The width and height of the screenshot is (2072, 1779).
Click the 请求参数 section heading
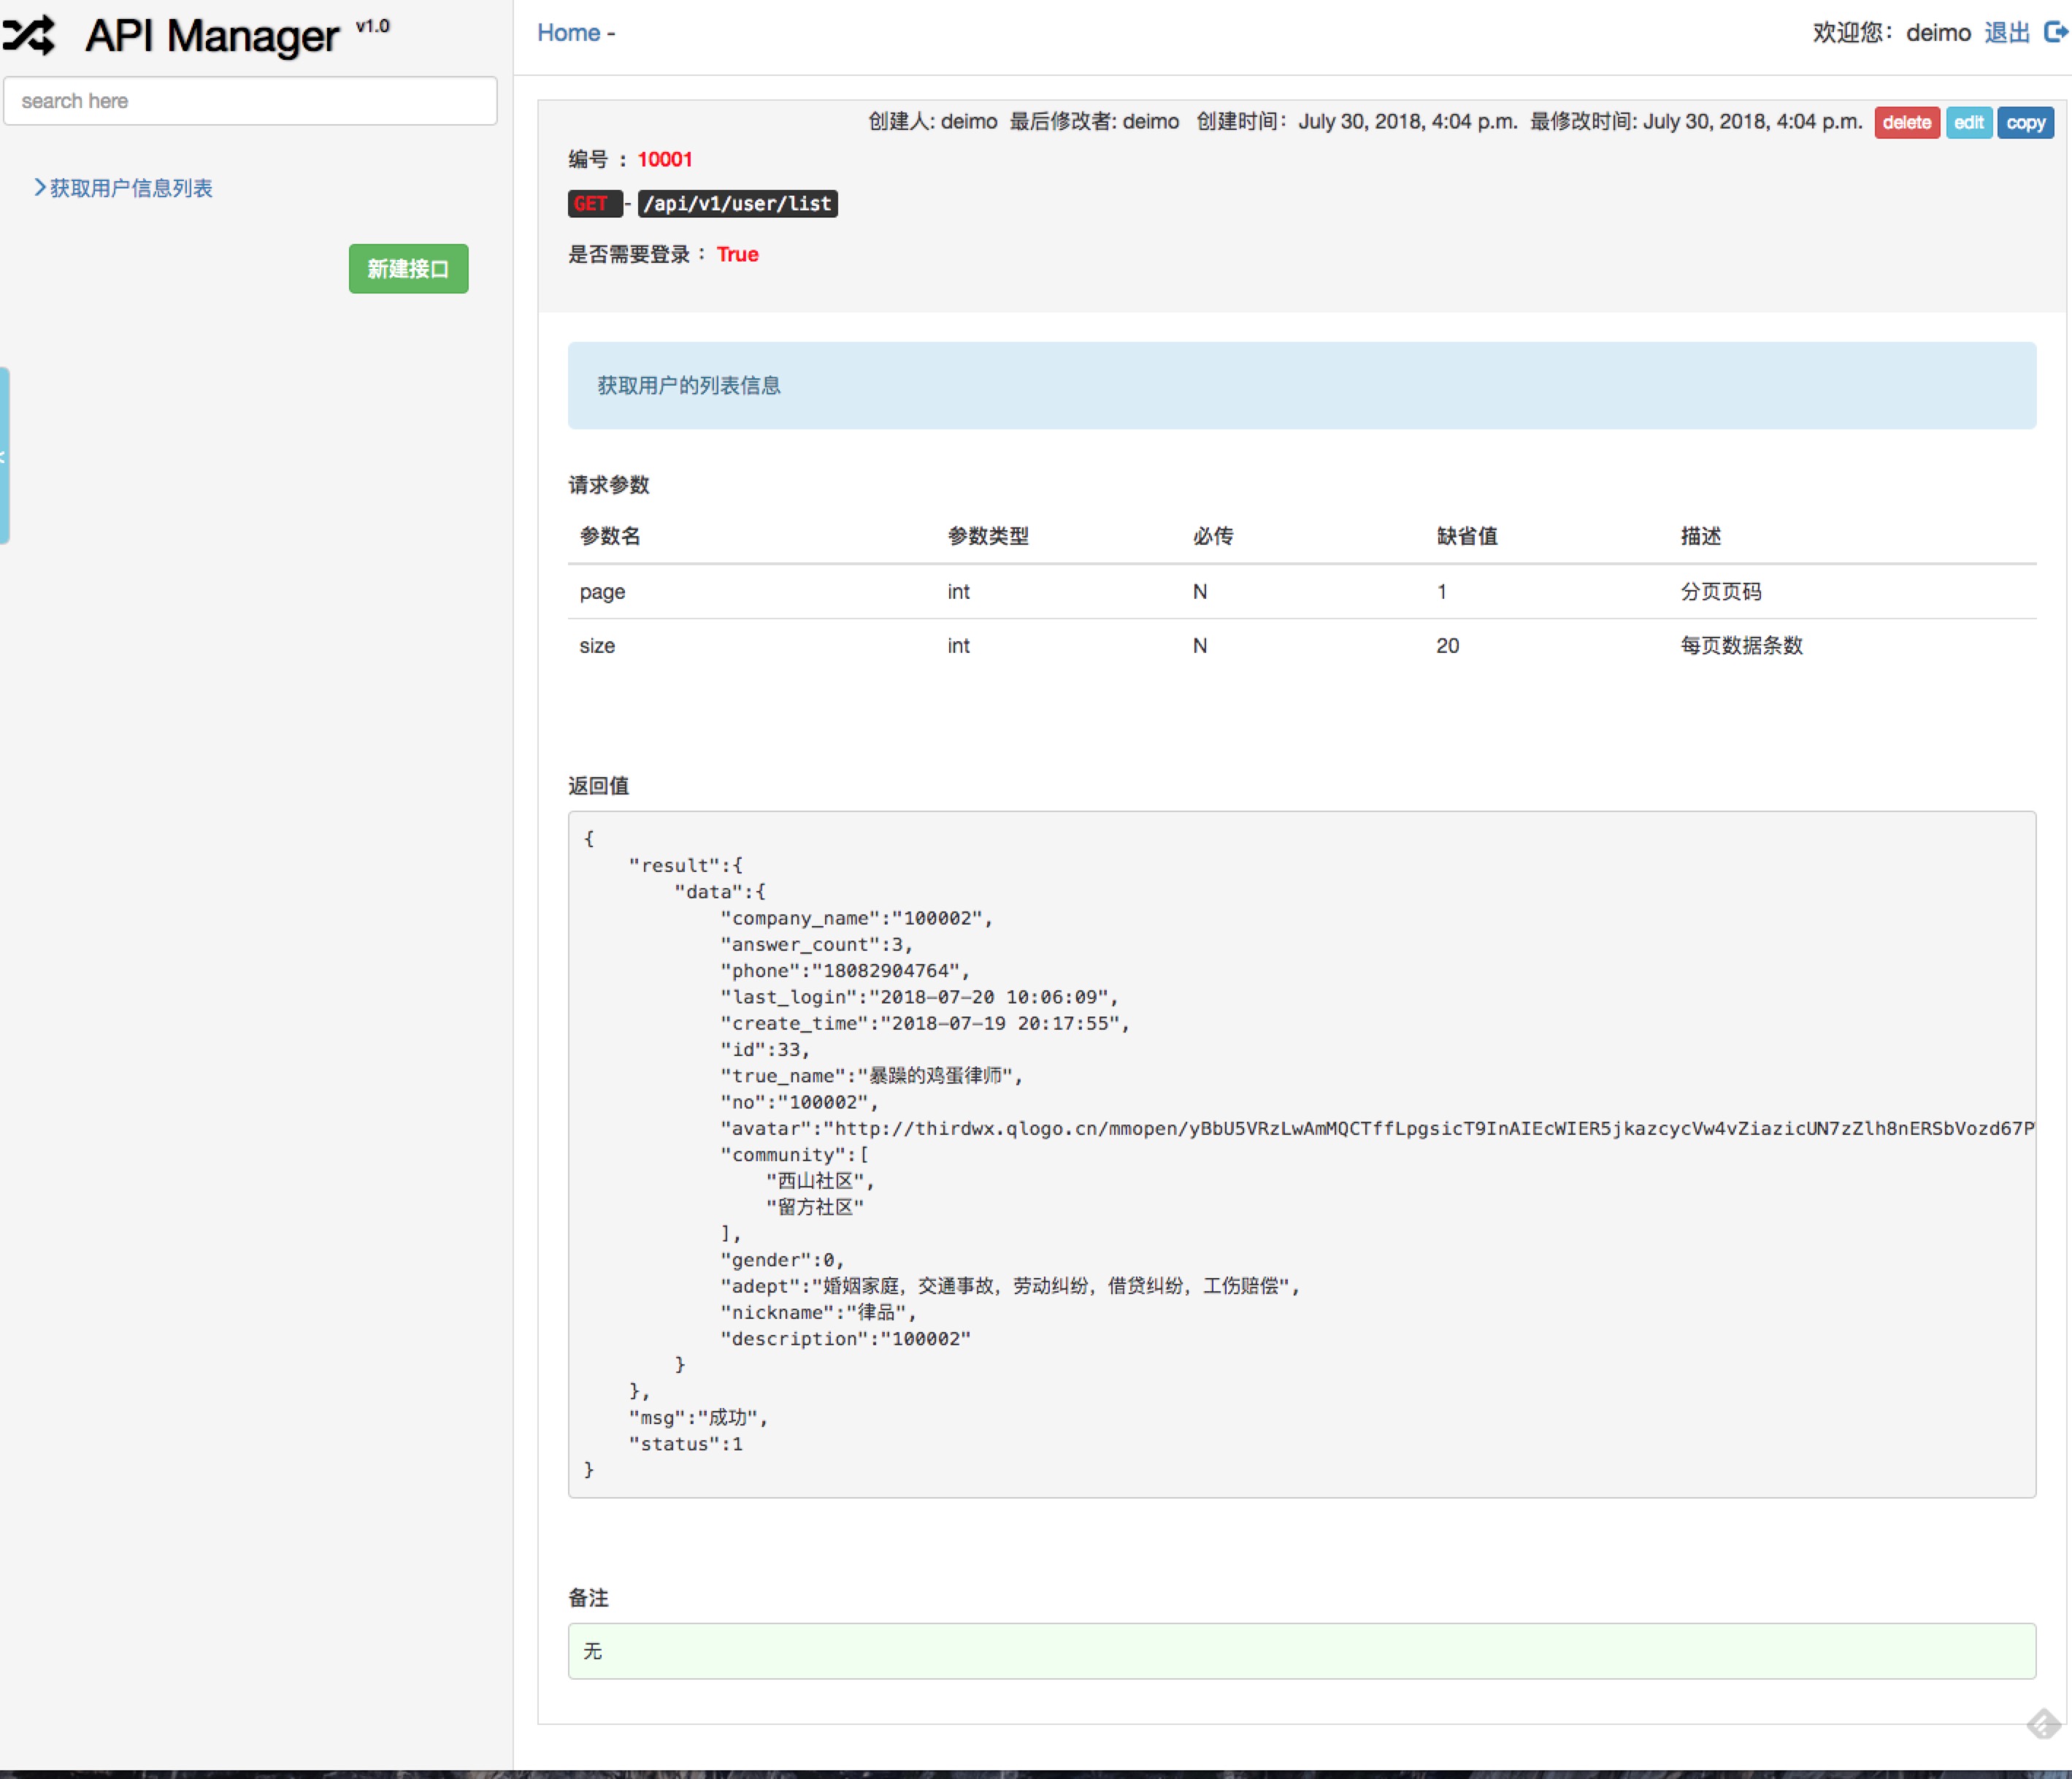pos(609,485)
